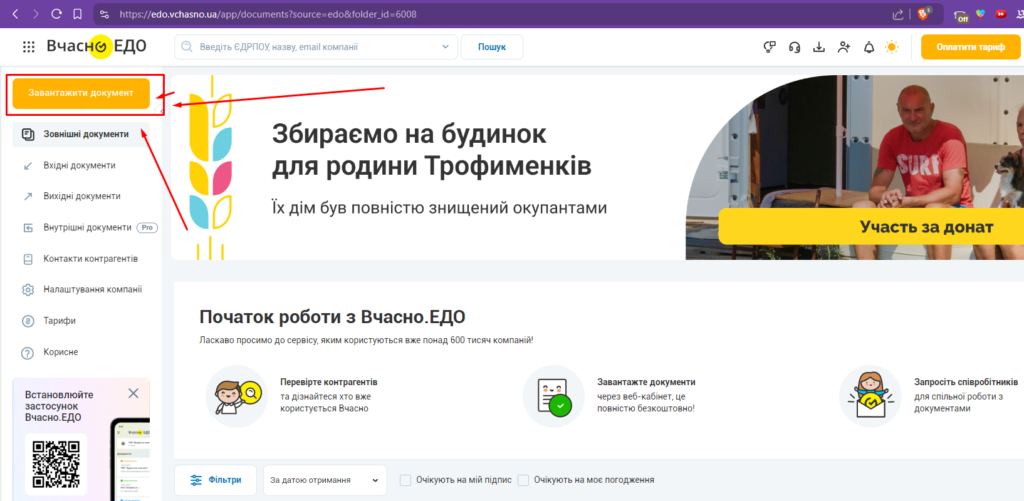Viewport: 1024px width, 501px height.
Task: Click the Контакти контрагентів book icon
Action: pyautogui.click(x=27, y=259)
